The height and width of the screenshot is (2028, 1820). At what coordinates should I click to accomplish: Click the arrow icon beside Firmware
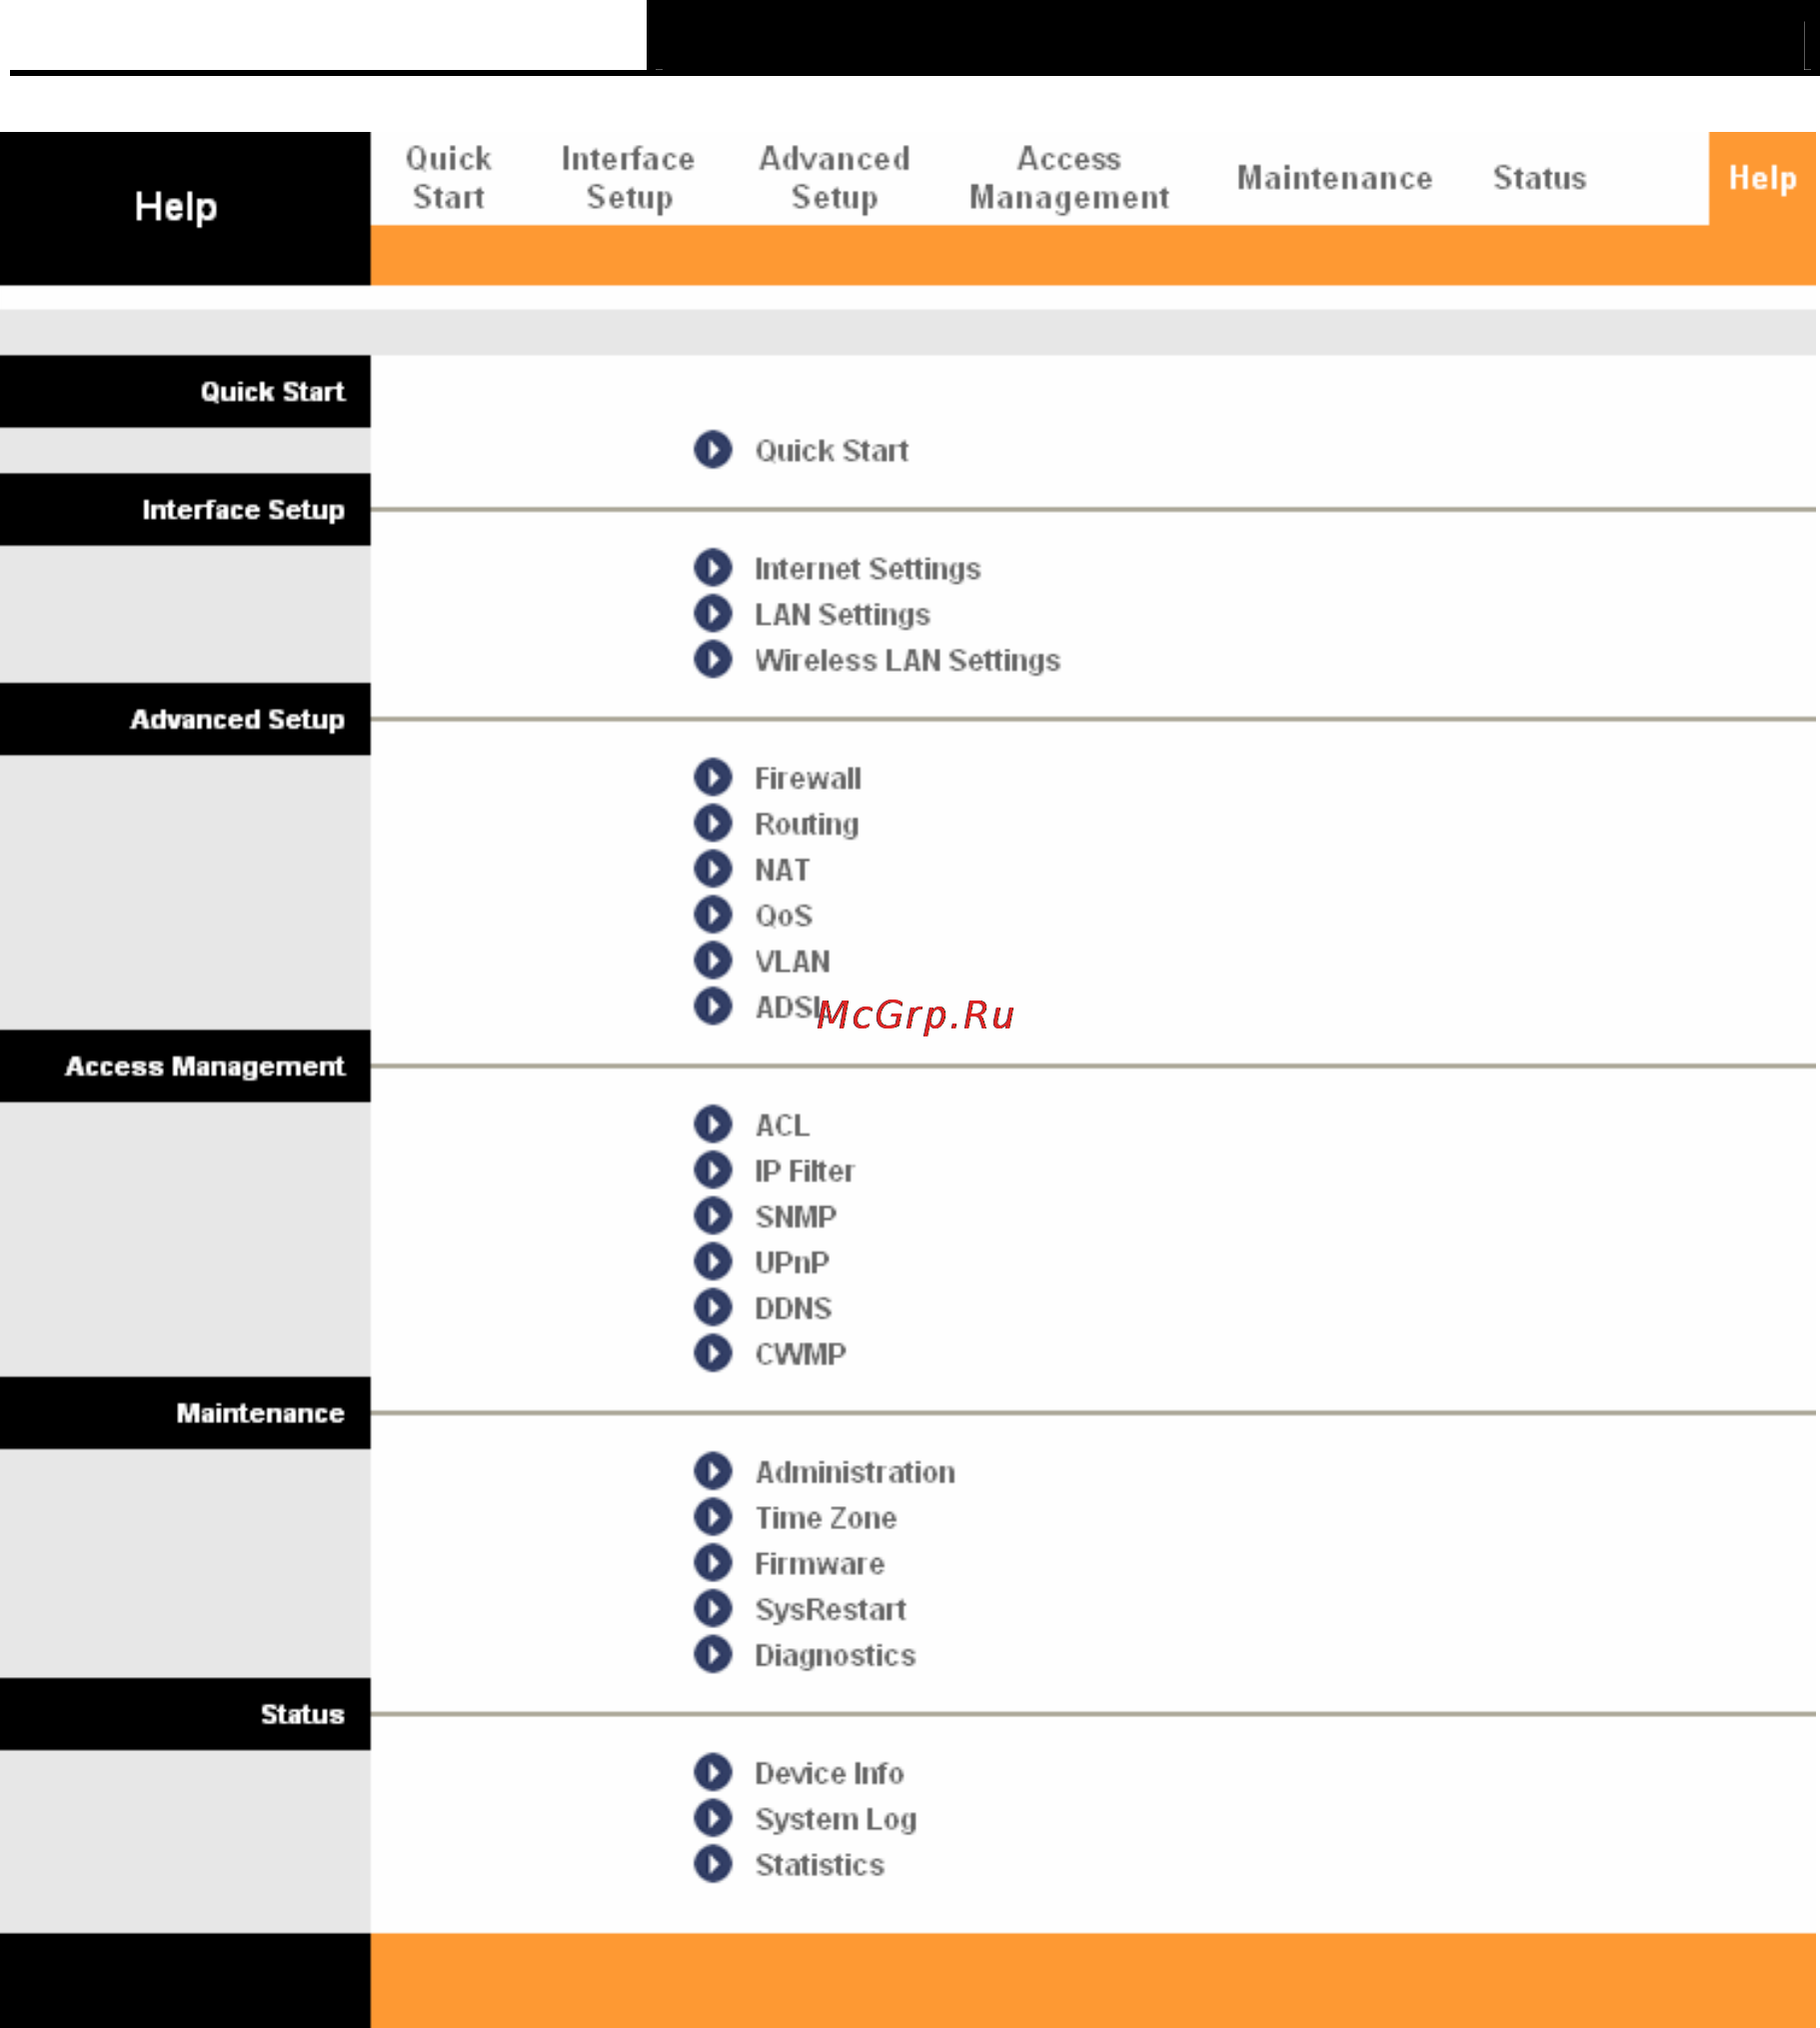coord(714,1564)
